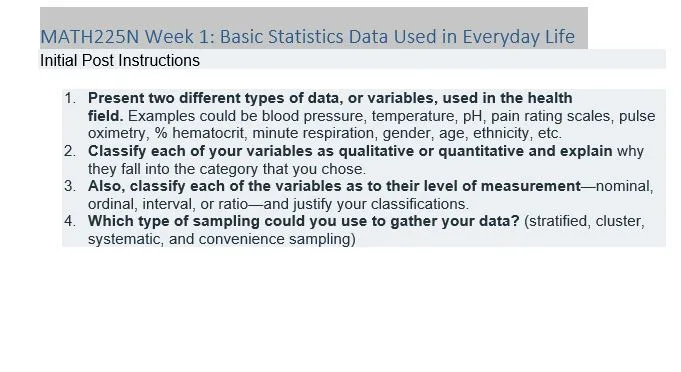Click the word 'hematocrit' in item one
Image resolution: width=681 pixels, height=372 pixels.
click(208, 133)
